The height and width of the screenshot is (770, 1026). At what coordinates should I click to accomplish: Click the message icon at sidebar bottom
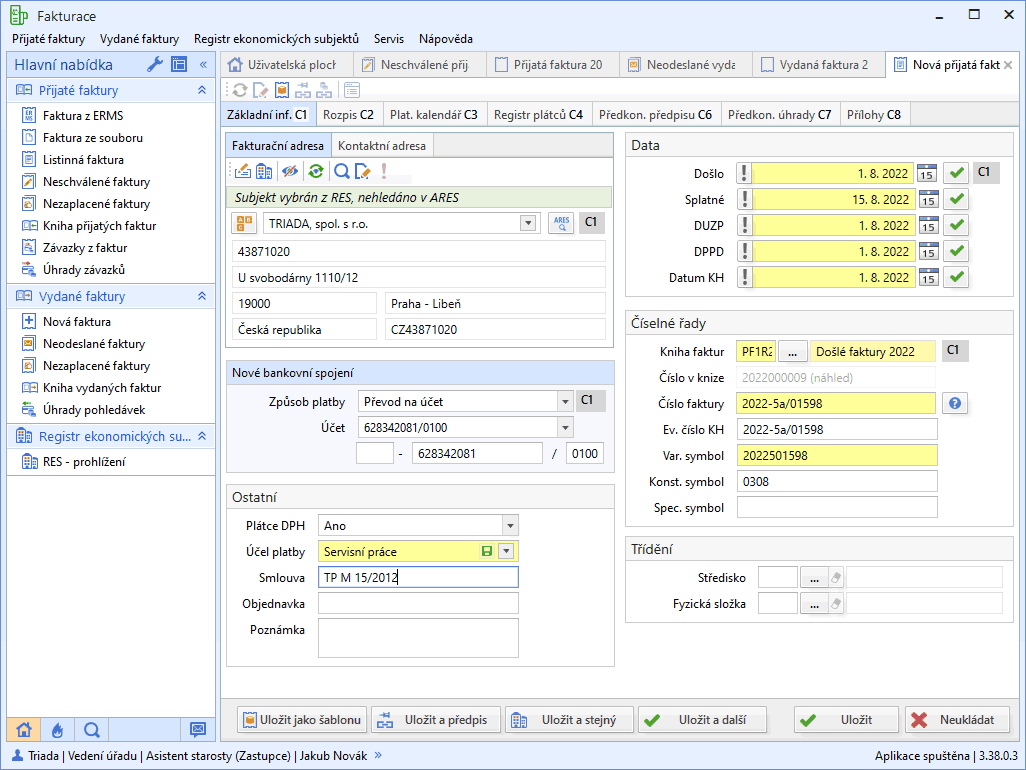point(197,729)
